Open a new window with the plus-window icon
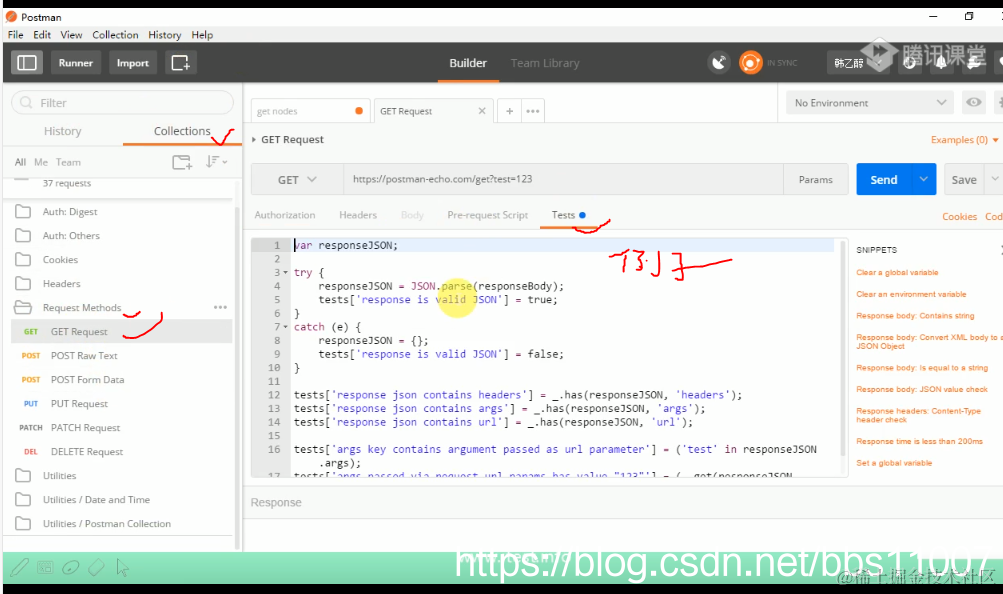The image size is (1003, 594). coord(180,63)
